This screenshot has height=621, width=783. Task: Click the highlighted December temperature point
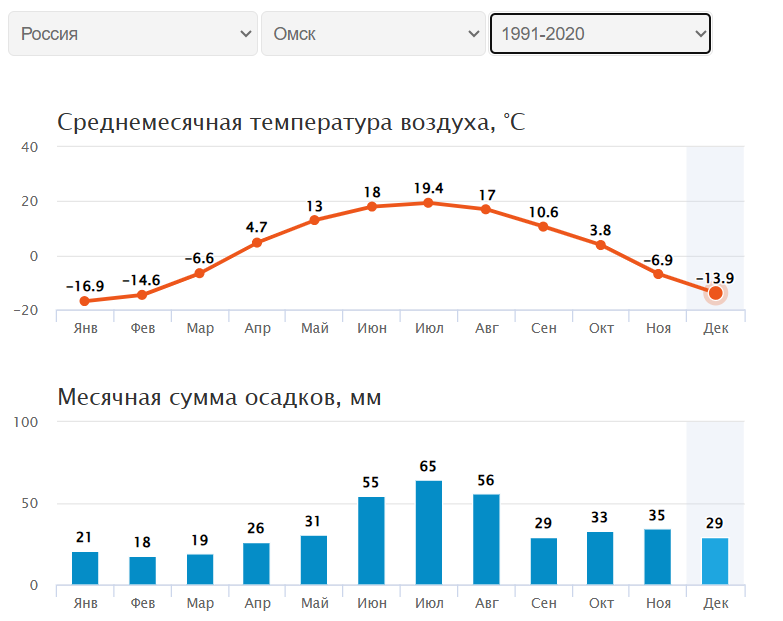click(715, 293)
